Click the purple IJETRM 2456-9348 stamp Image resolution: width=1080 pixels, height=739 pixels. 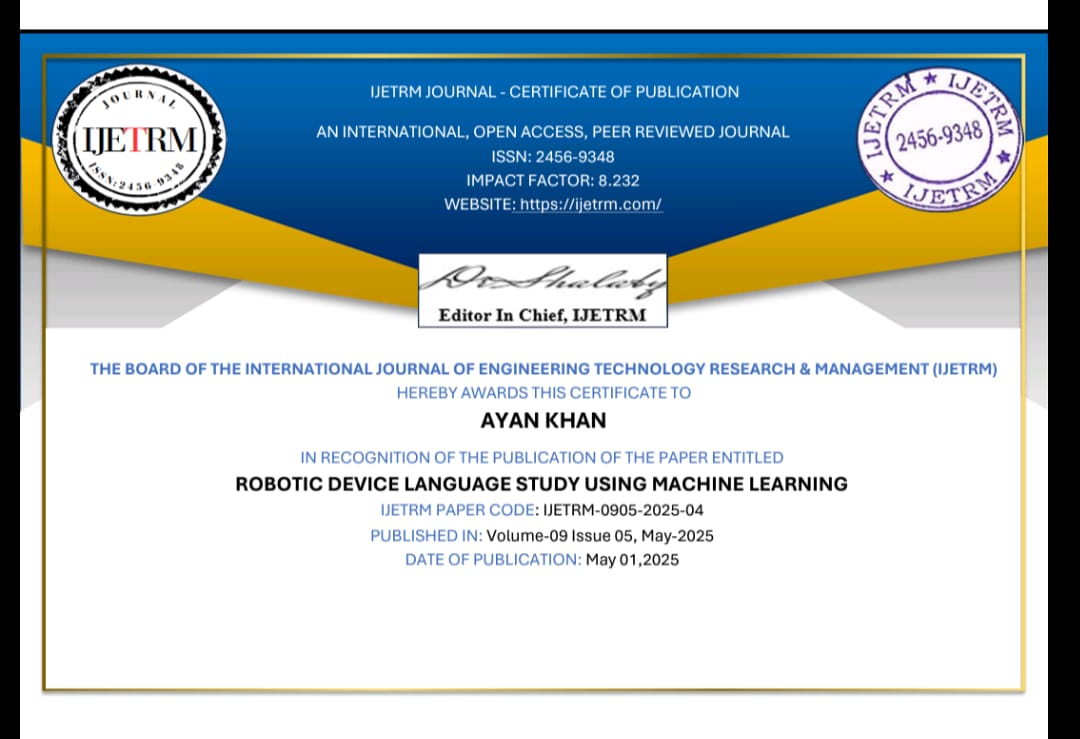(939, 138)
